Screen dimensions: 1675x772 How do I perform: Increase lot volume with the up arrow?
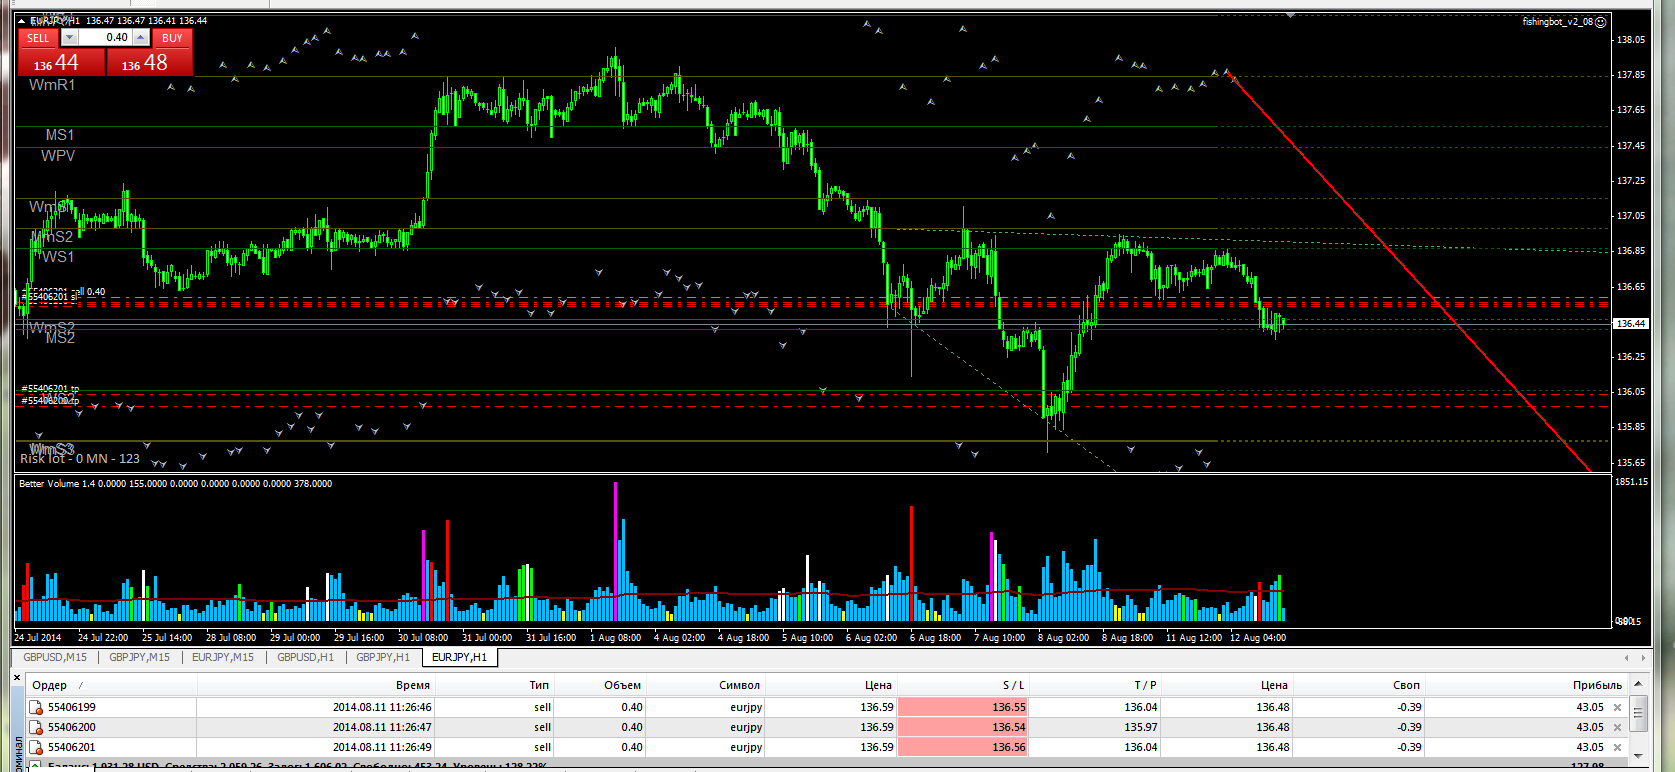(x=141, y=38)
